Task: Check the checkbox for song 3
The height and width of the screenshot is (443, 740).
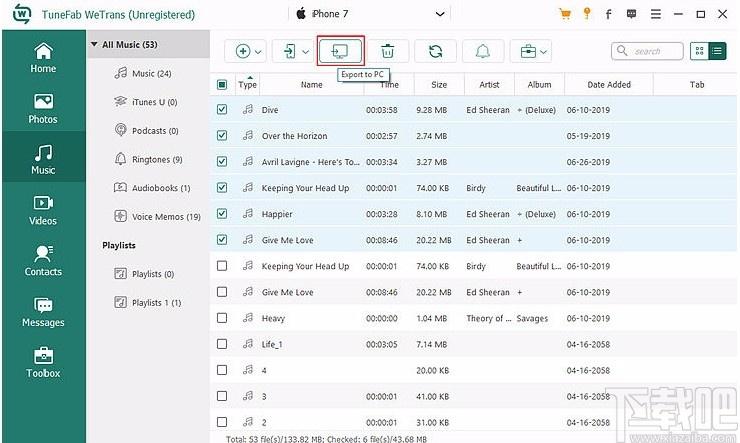Action: 222,396
